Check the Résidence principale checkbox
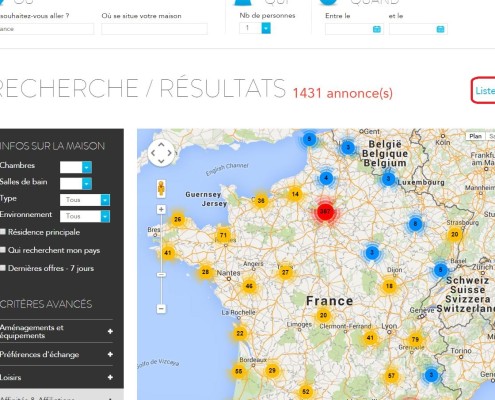Screen dimensions: 495x400 (3, 232)
